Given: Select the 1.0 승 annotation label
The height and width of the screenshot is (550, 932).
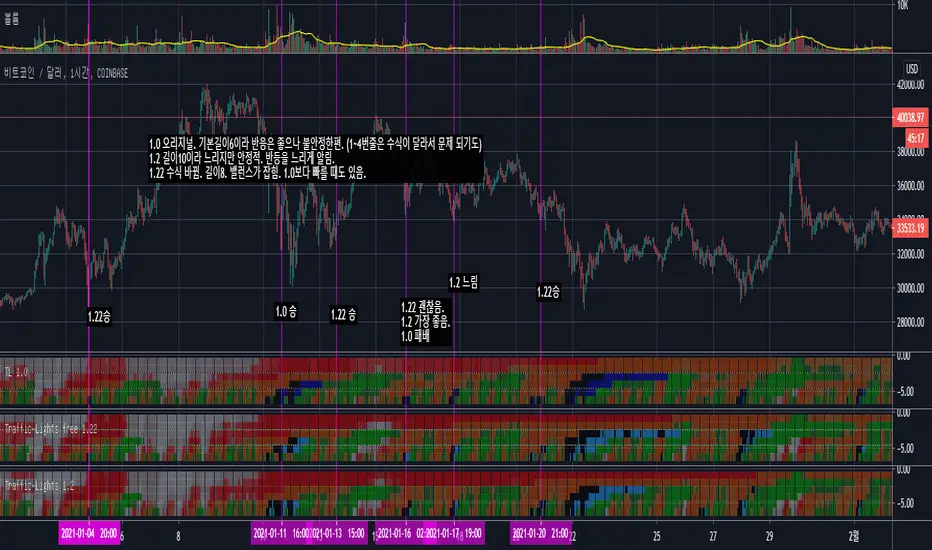Looking at the screenshot, I should pos(286,312).
